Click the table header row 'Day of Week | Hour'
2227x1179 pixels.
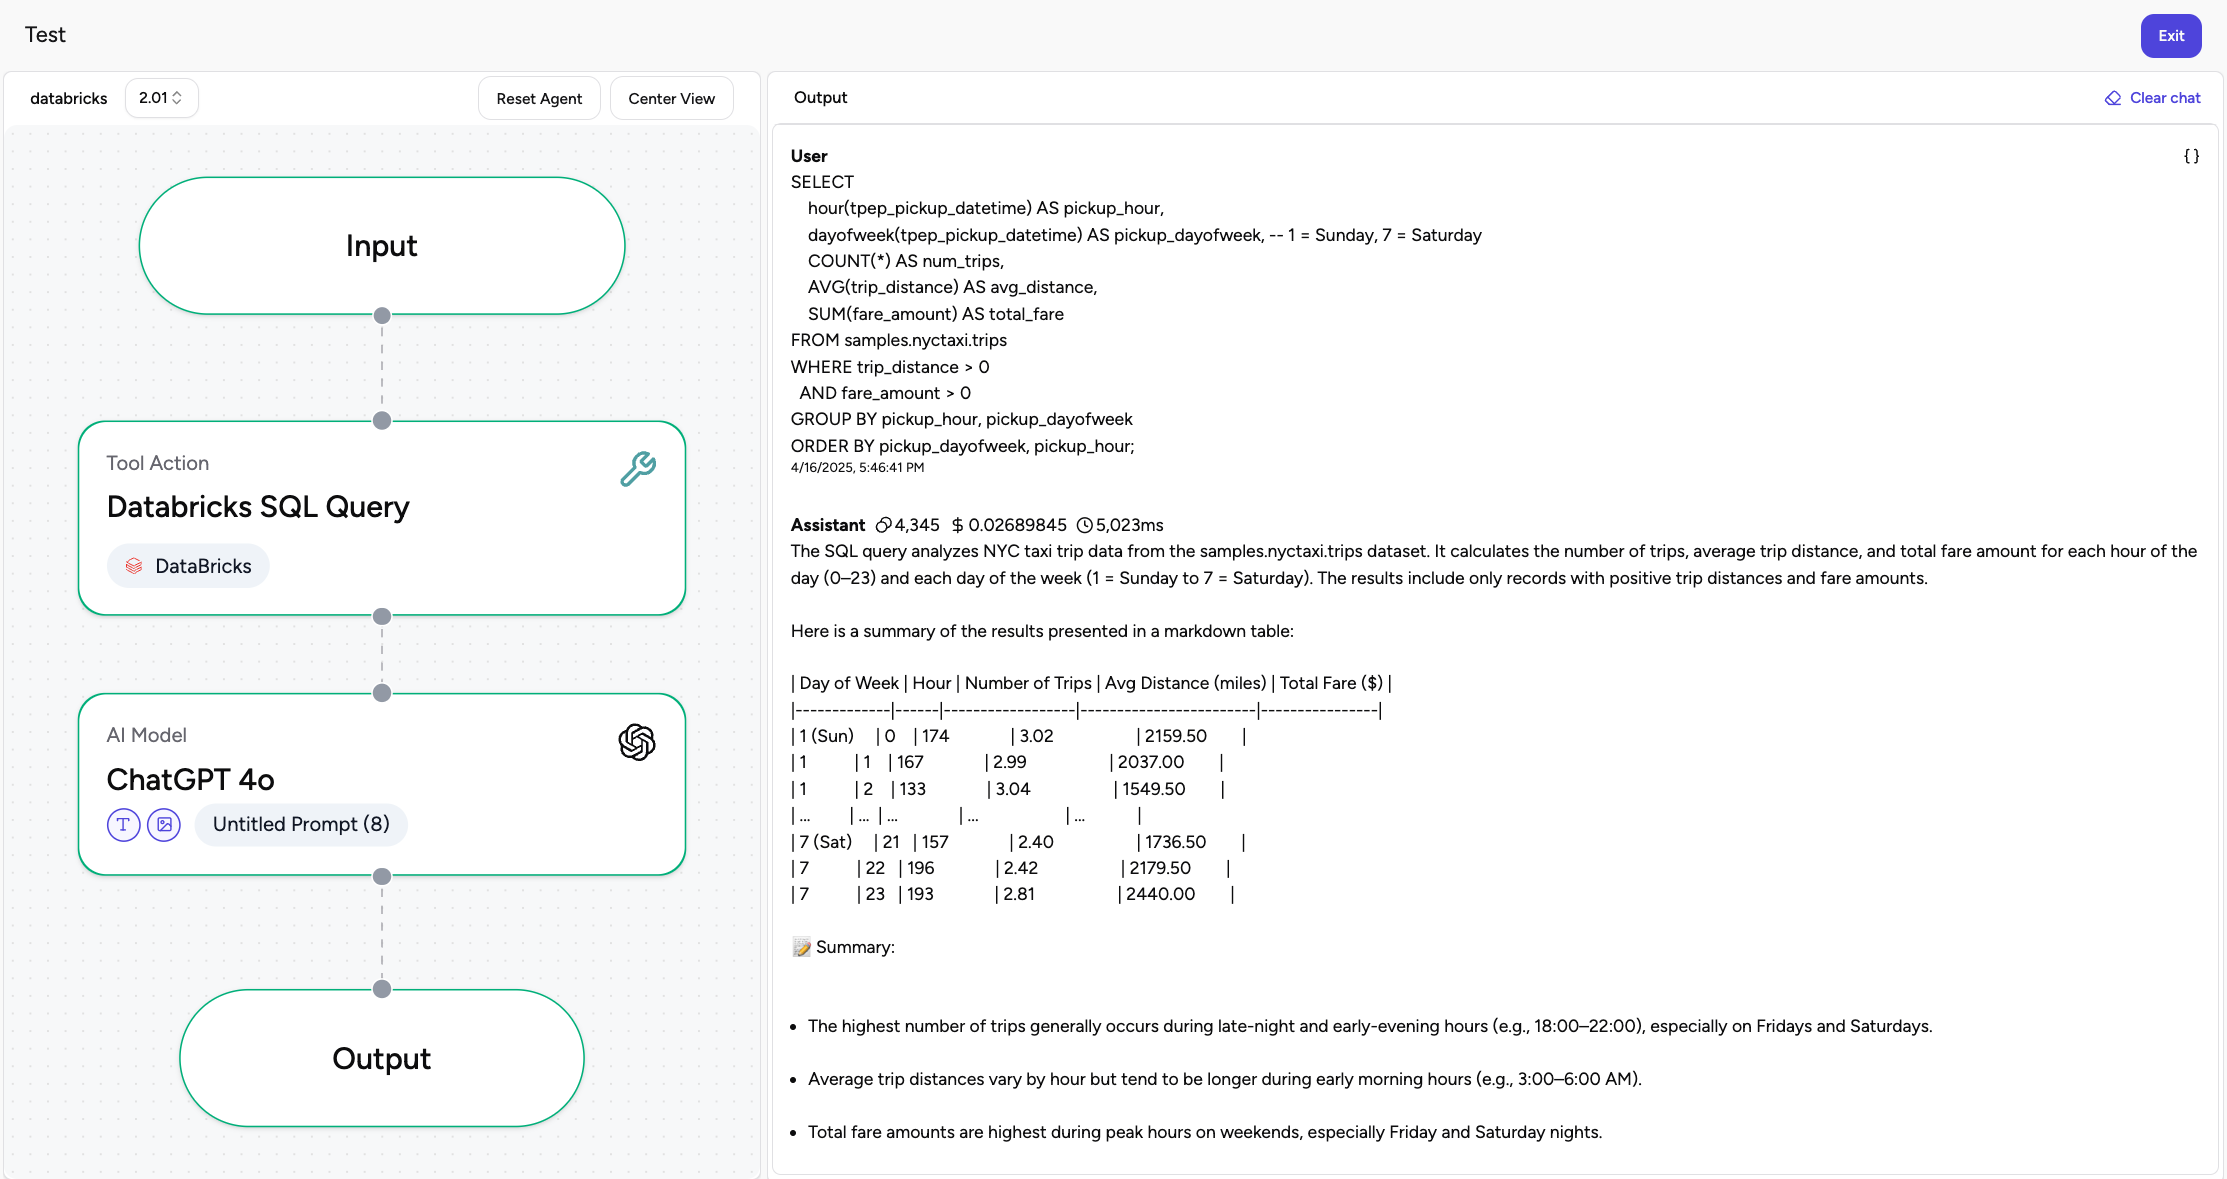[1091, 683]
